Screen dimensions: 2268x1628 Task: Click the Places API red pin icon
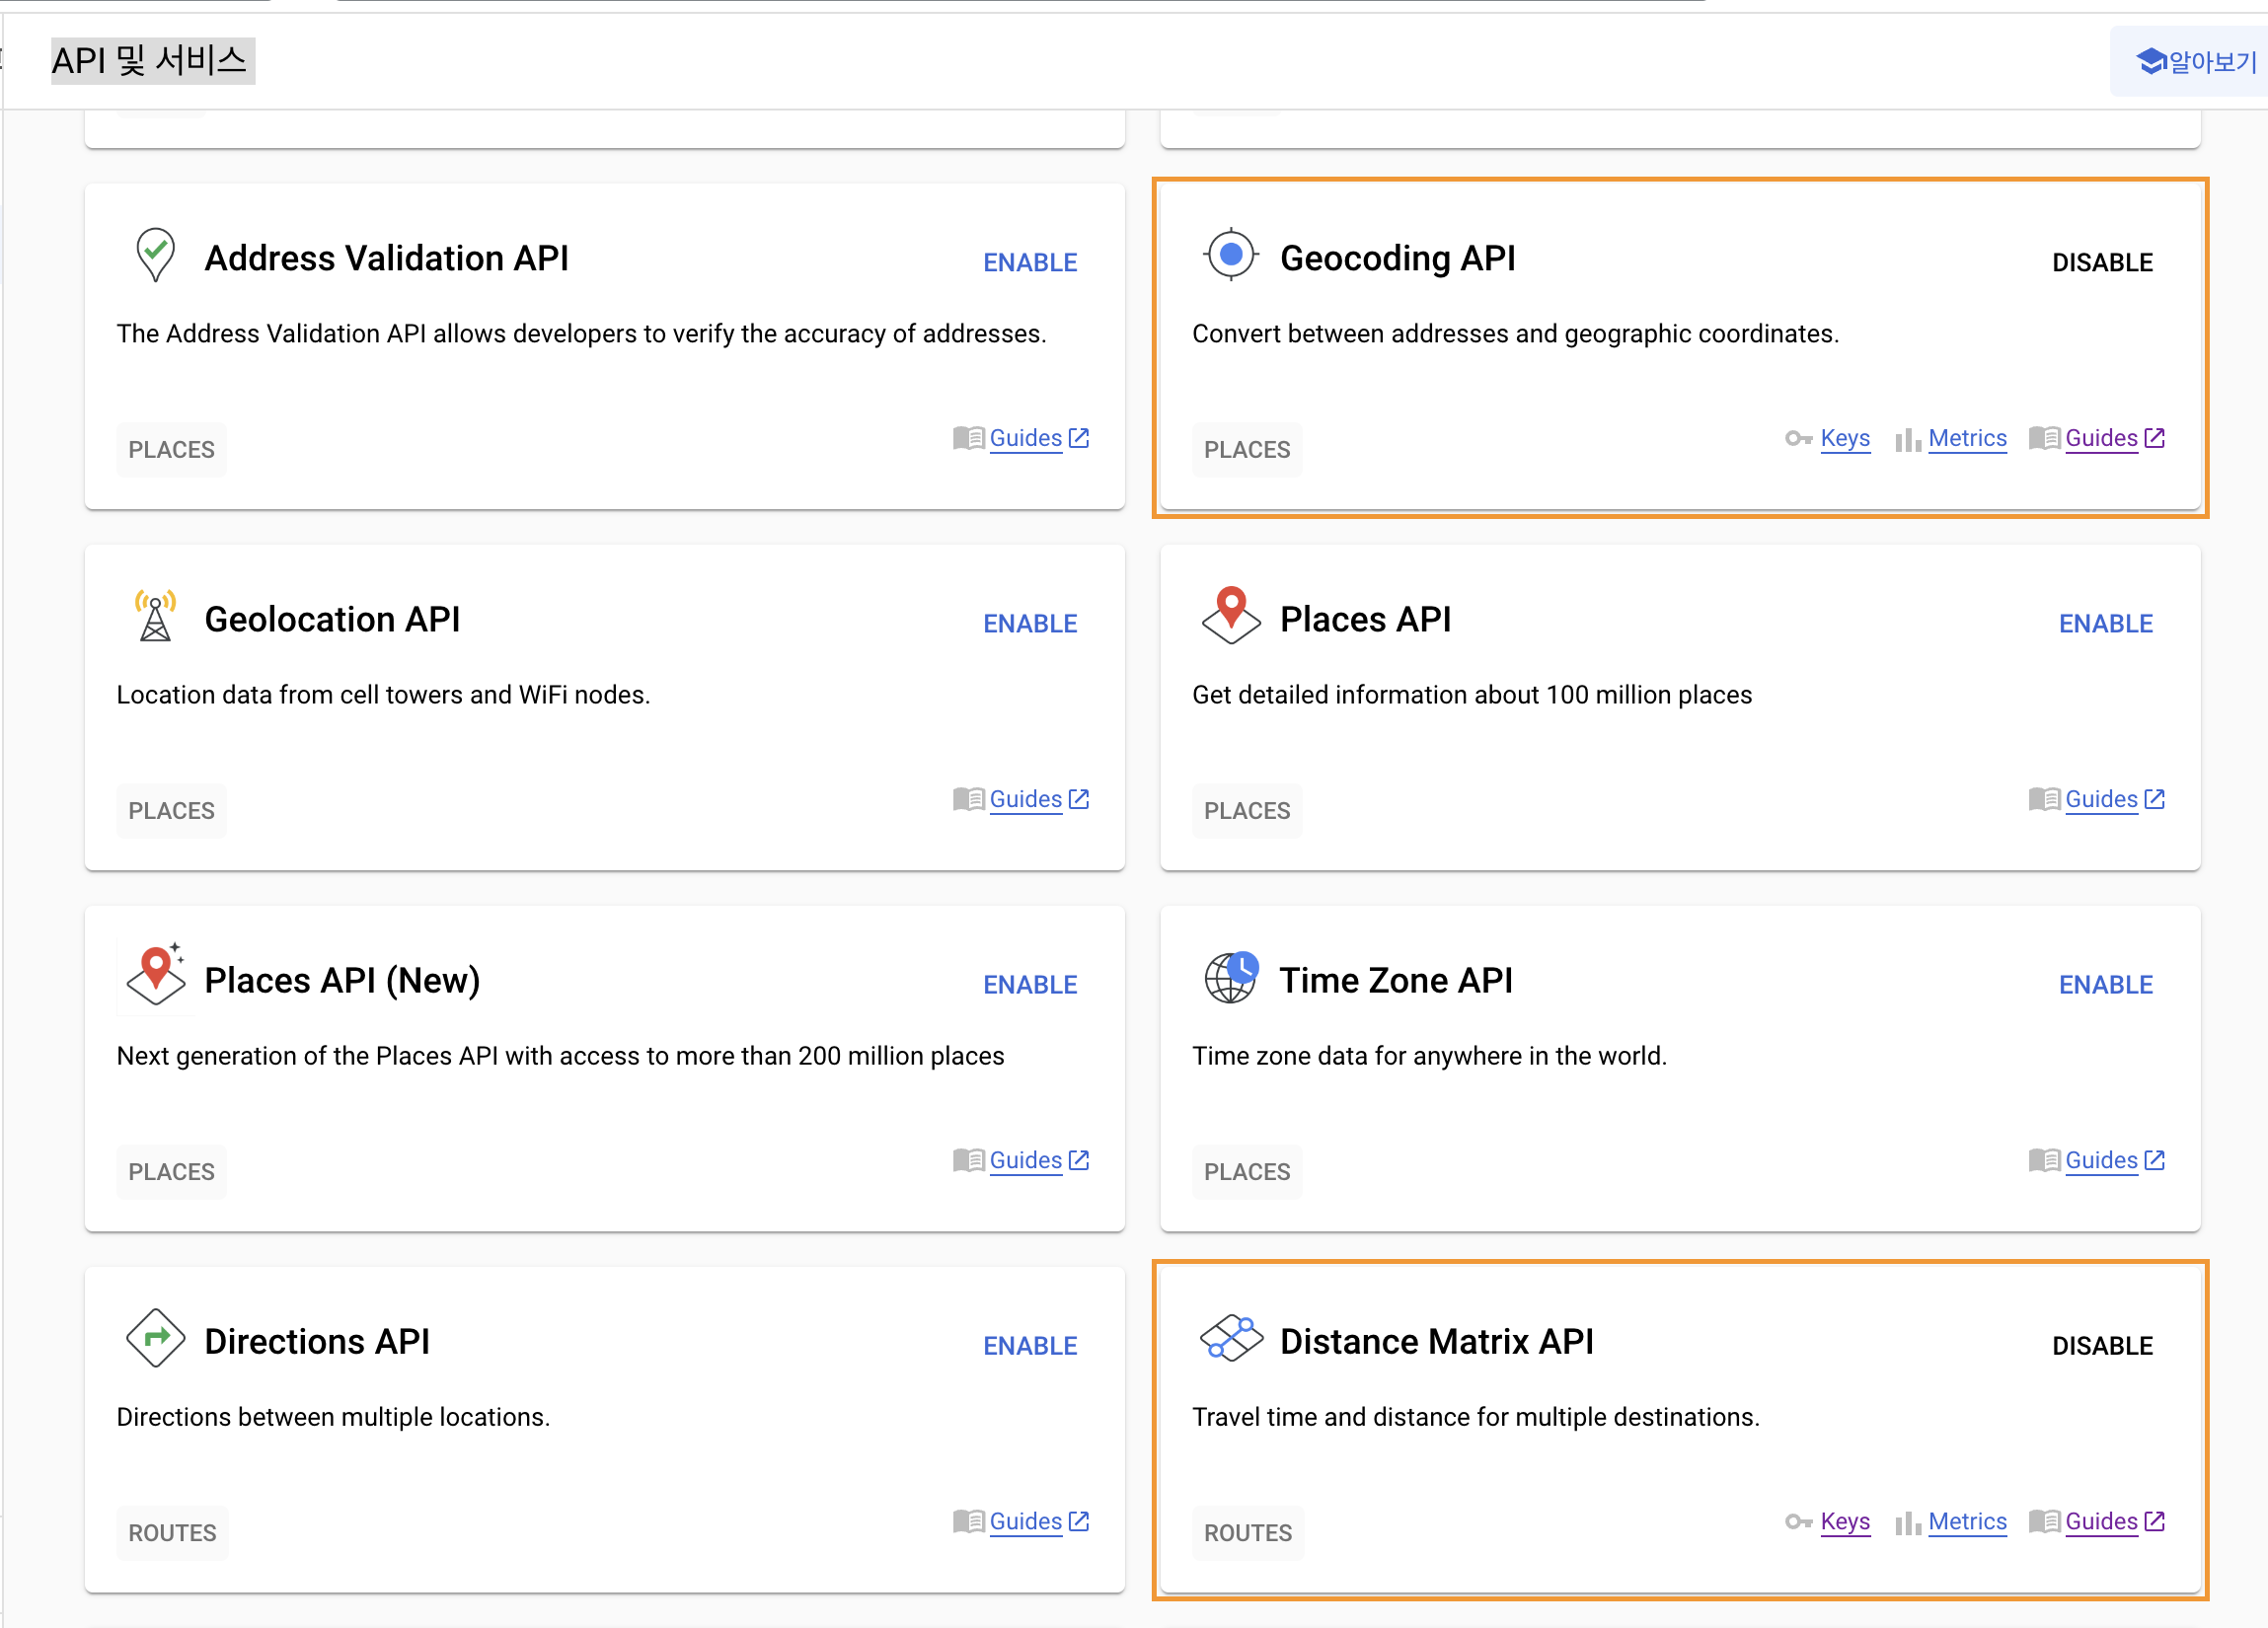pyautogui.click(x=1231, y=614)
